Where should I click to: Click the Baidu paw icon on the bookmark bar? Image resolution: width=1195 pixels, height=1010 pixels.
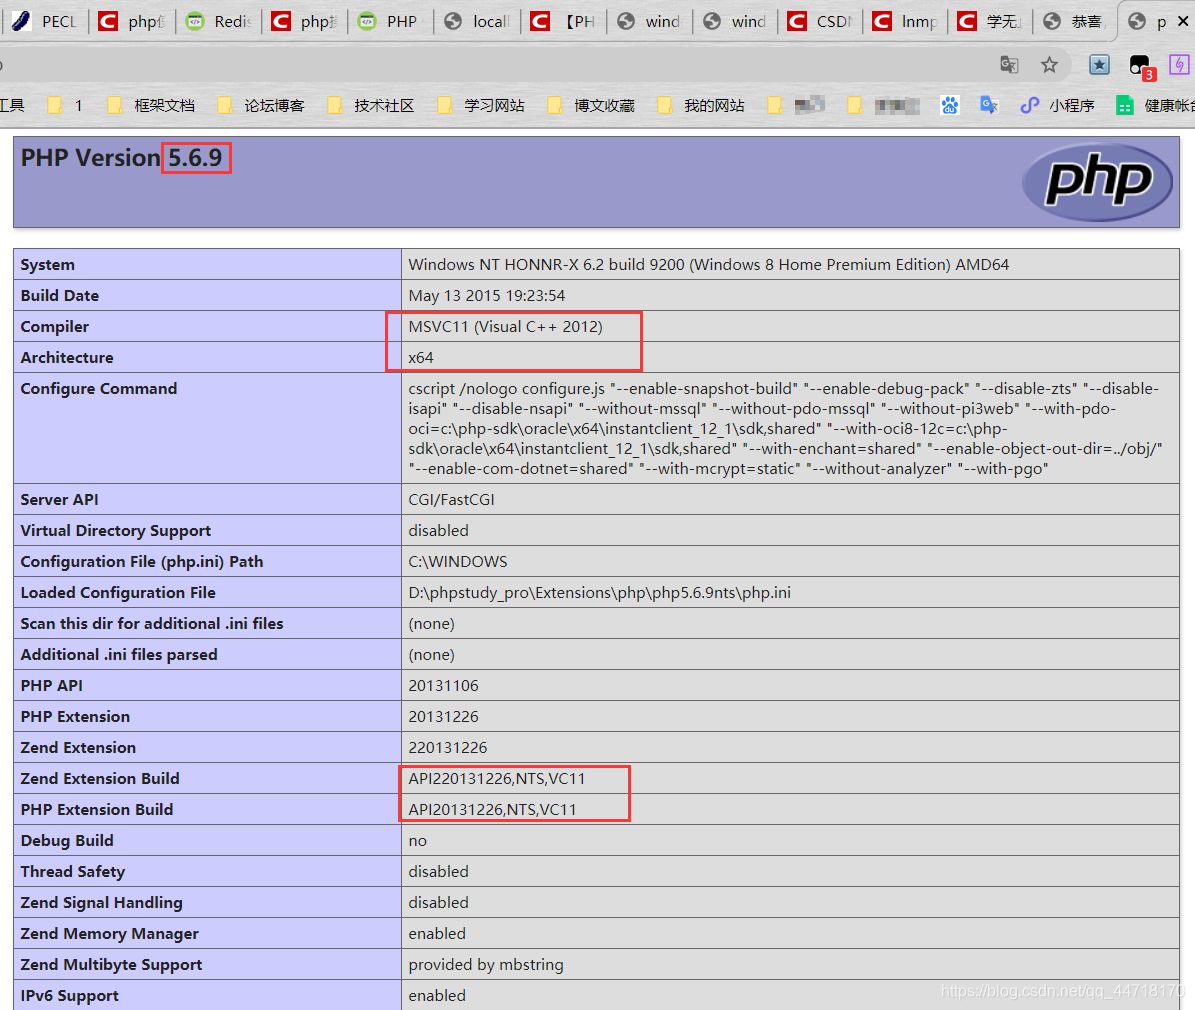pos(949,105)
